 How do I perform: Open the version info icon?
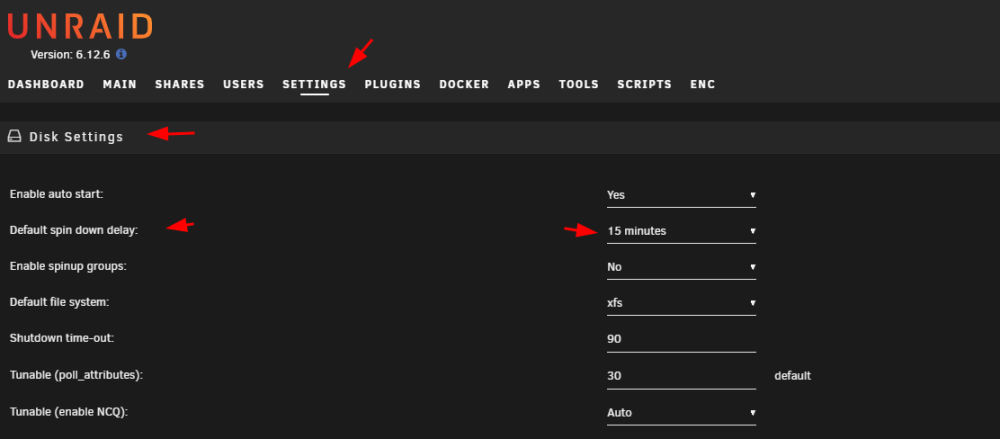tap(121, 54)
